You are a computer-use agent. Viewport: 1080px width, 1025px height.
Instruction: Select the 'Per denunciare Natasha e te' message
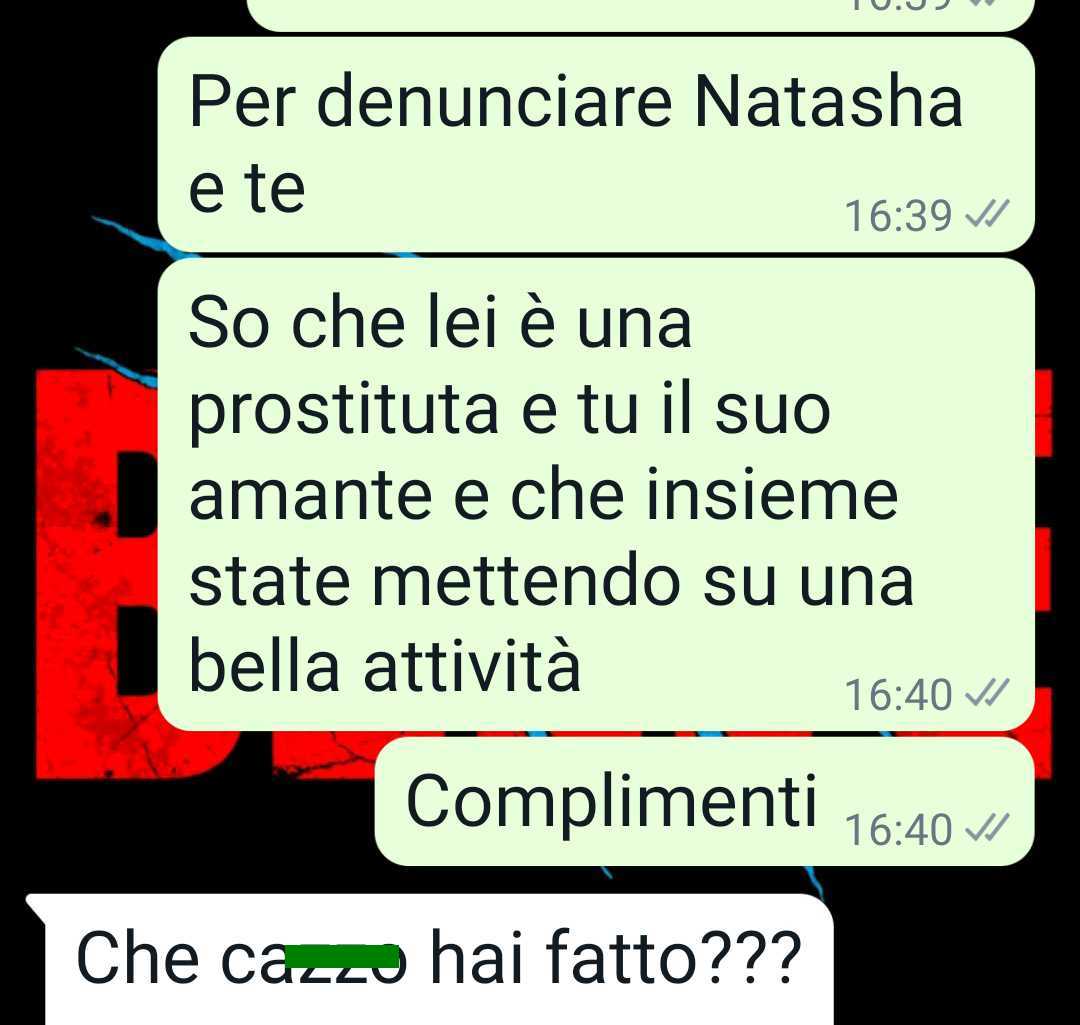pos(596,145)
